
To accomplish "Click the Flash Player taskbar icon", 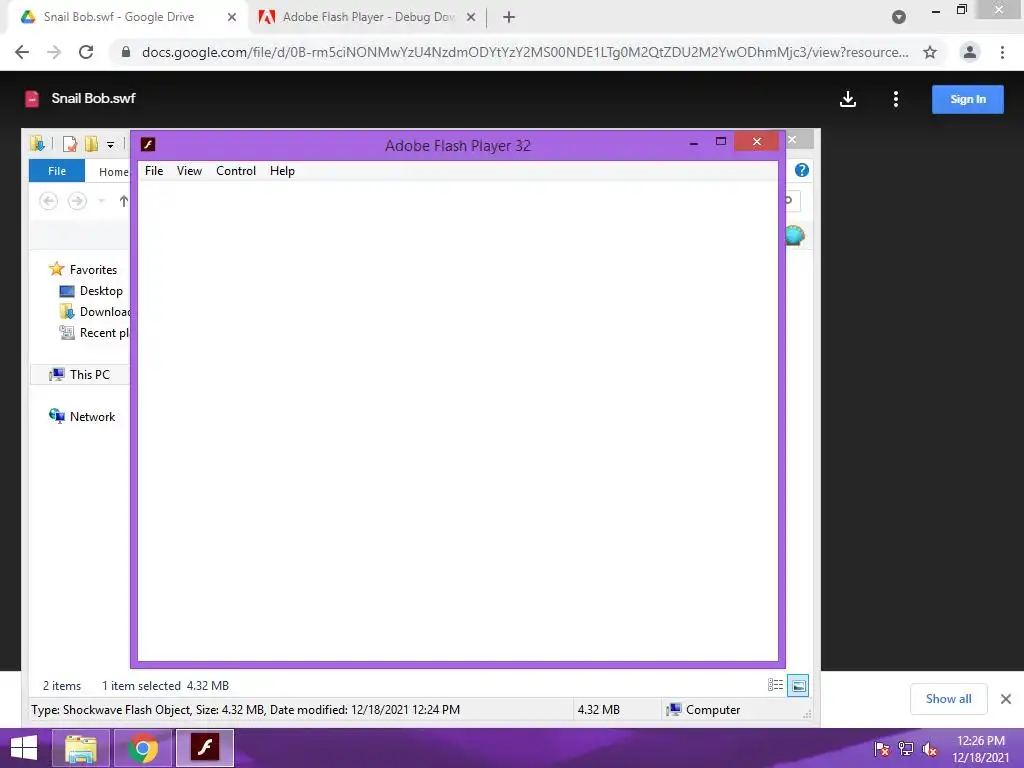I will click(204, 748).
